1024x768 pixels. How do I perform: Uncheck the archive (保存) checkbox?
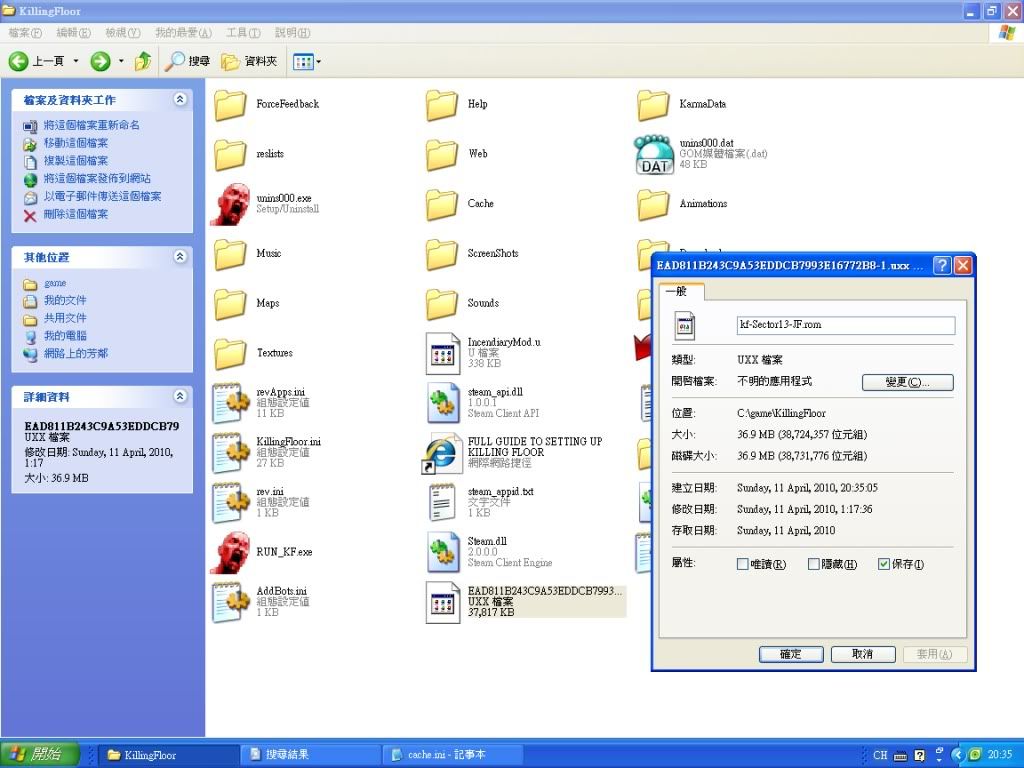(x=884, y=564)
